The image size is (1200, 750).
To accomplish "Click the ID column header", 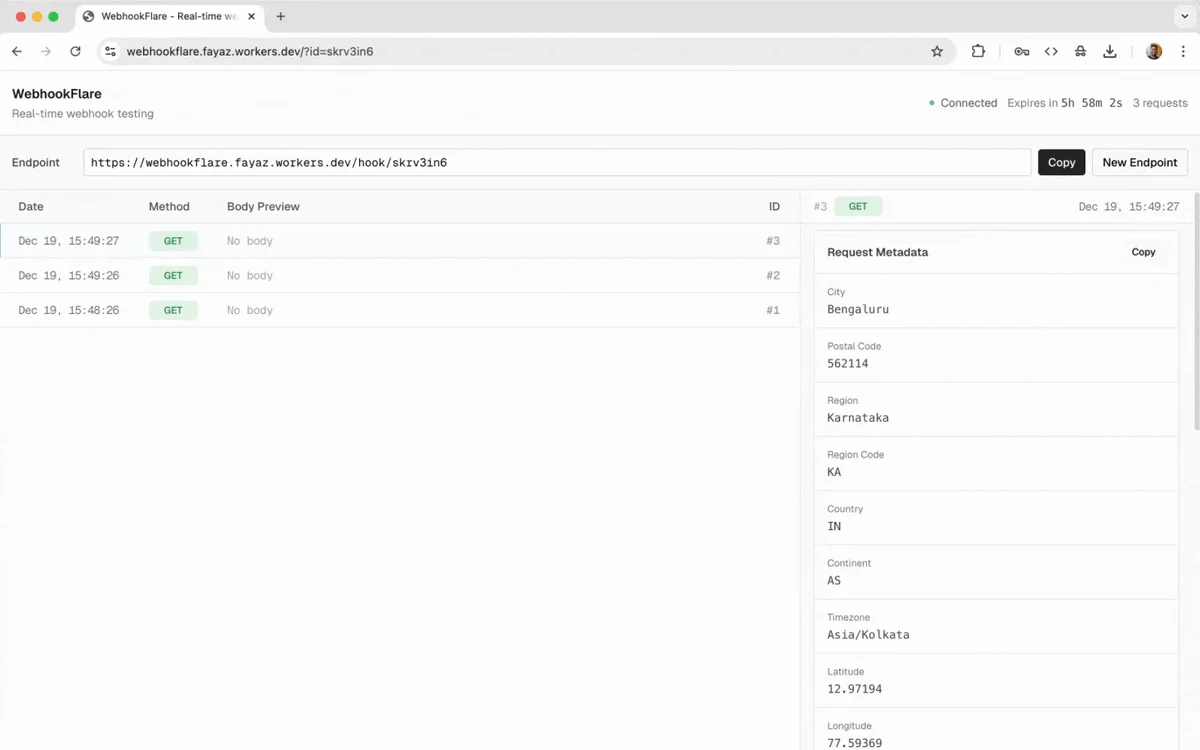I will pos(774,207).
